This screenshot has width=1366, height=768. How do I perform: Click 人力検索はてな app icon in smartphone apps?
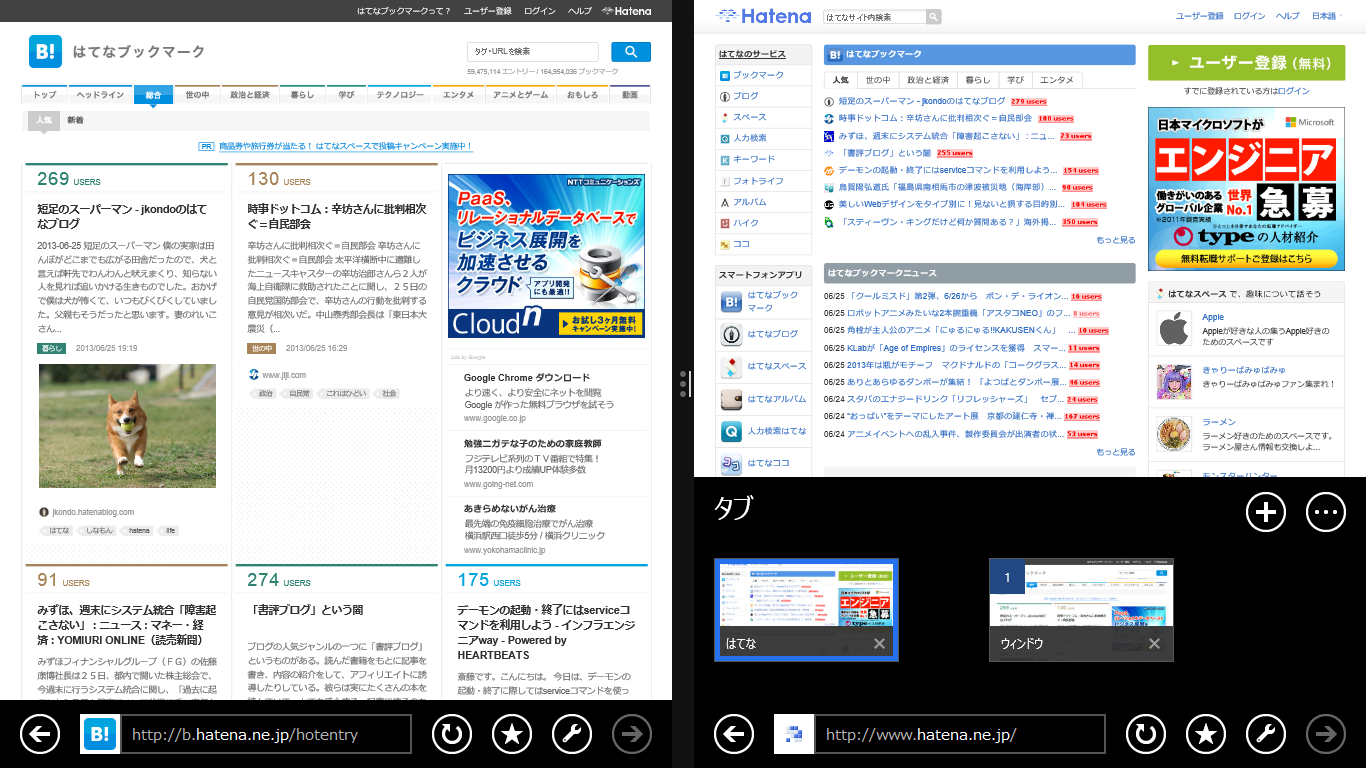coord(731,431)
